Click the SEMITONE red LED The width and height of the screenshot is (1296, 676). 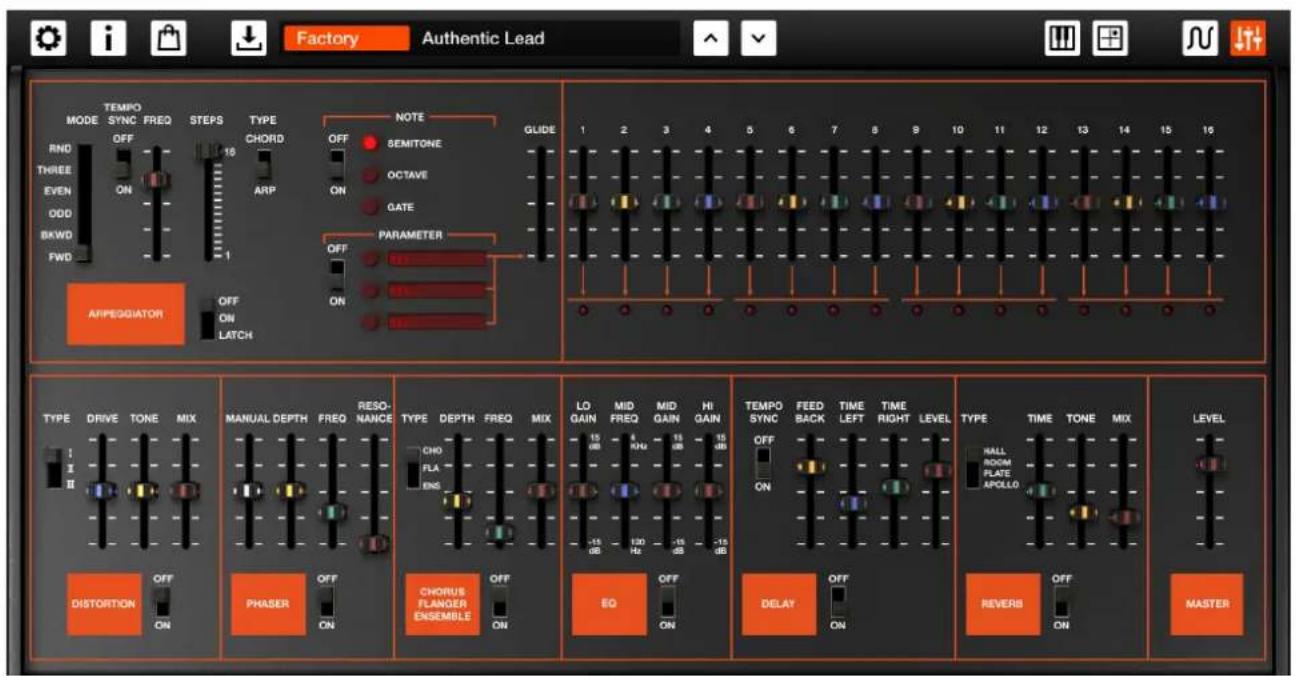(x=369, y=143)
